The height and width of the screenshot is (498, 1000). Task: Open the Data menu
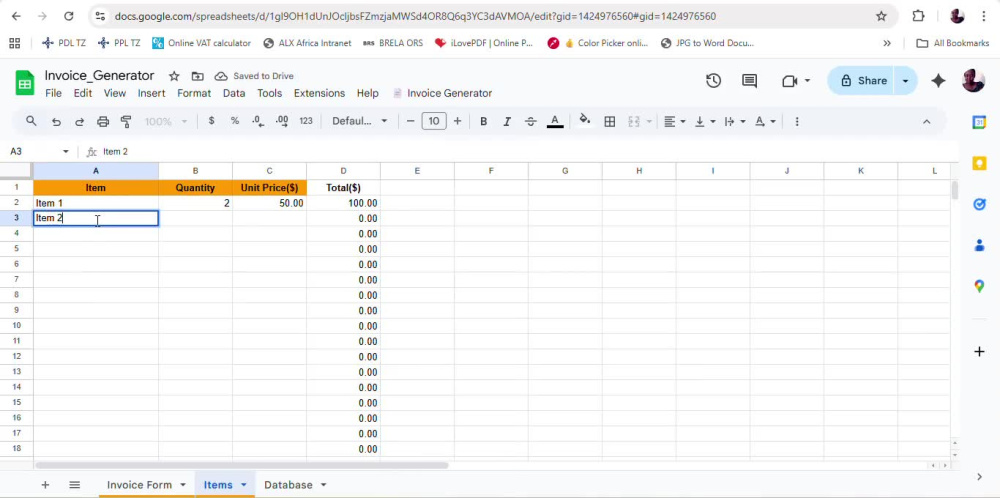(x=234, y=93)
